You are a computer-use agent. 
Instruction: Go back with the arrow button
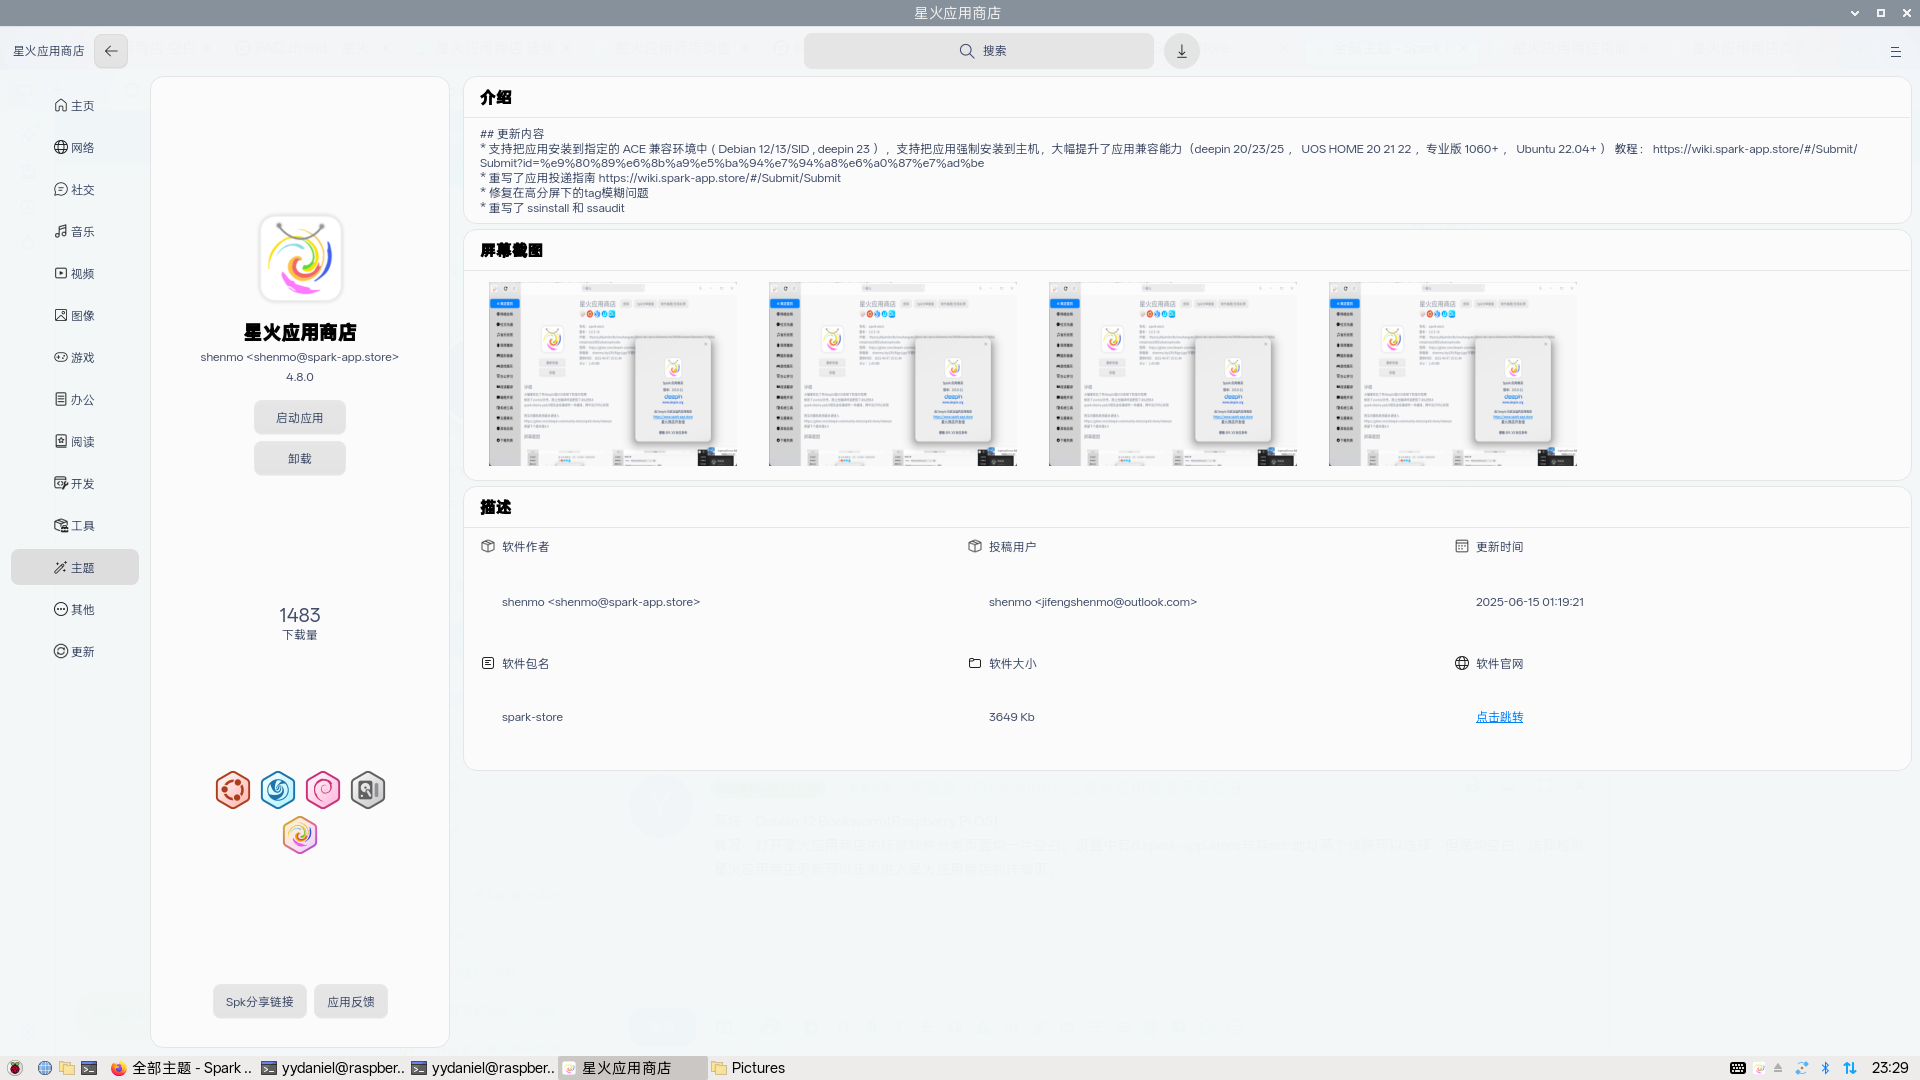pyautogui.click(x=111, y=51)
